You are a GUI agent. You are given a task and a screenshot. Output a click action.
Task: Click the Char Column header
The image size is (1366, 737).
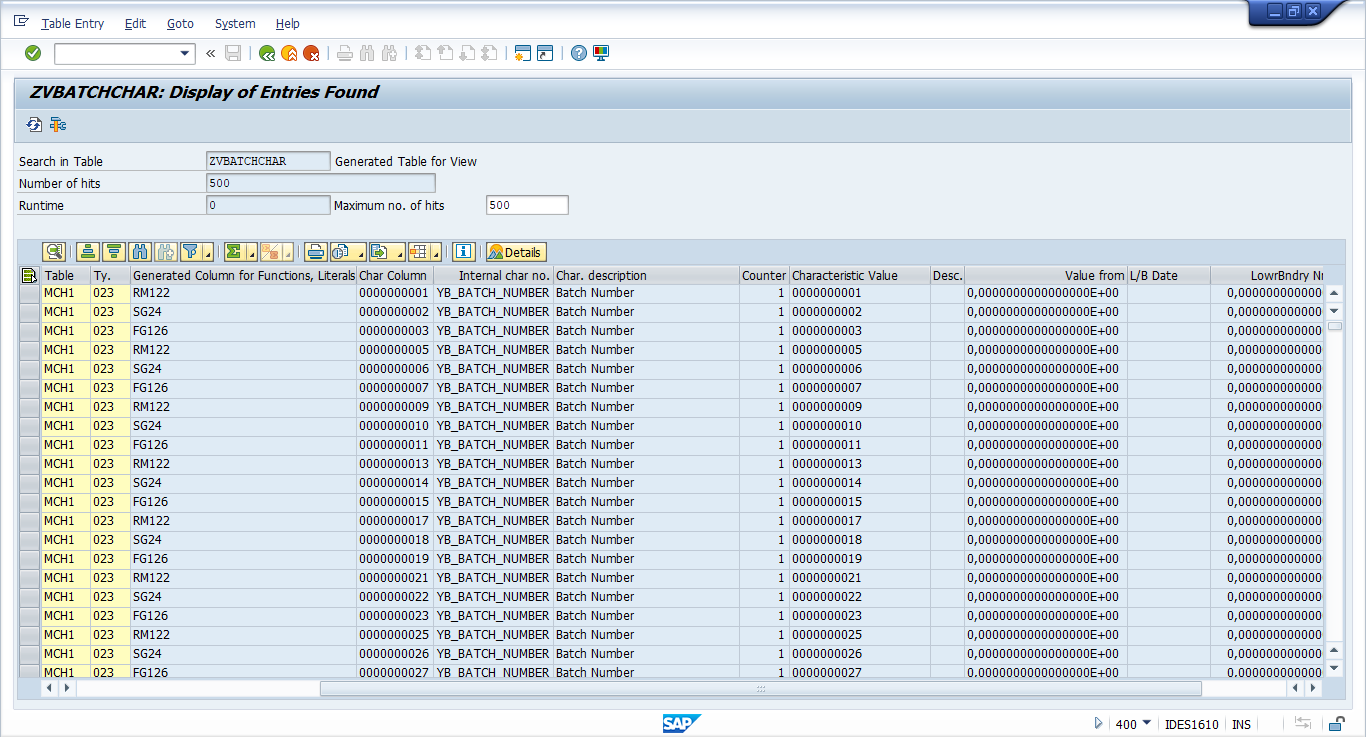[394, 276]
